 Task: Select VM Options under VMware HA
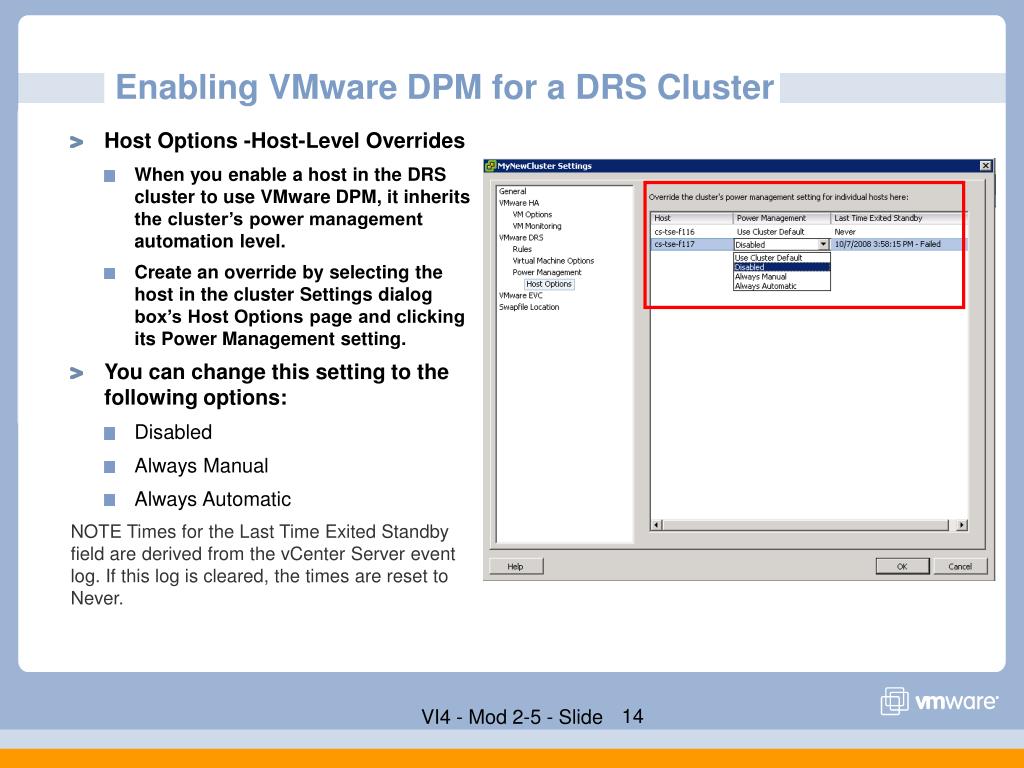coord(532,214)
